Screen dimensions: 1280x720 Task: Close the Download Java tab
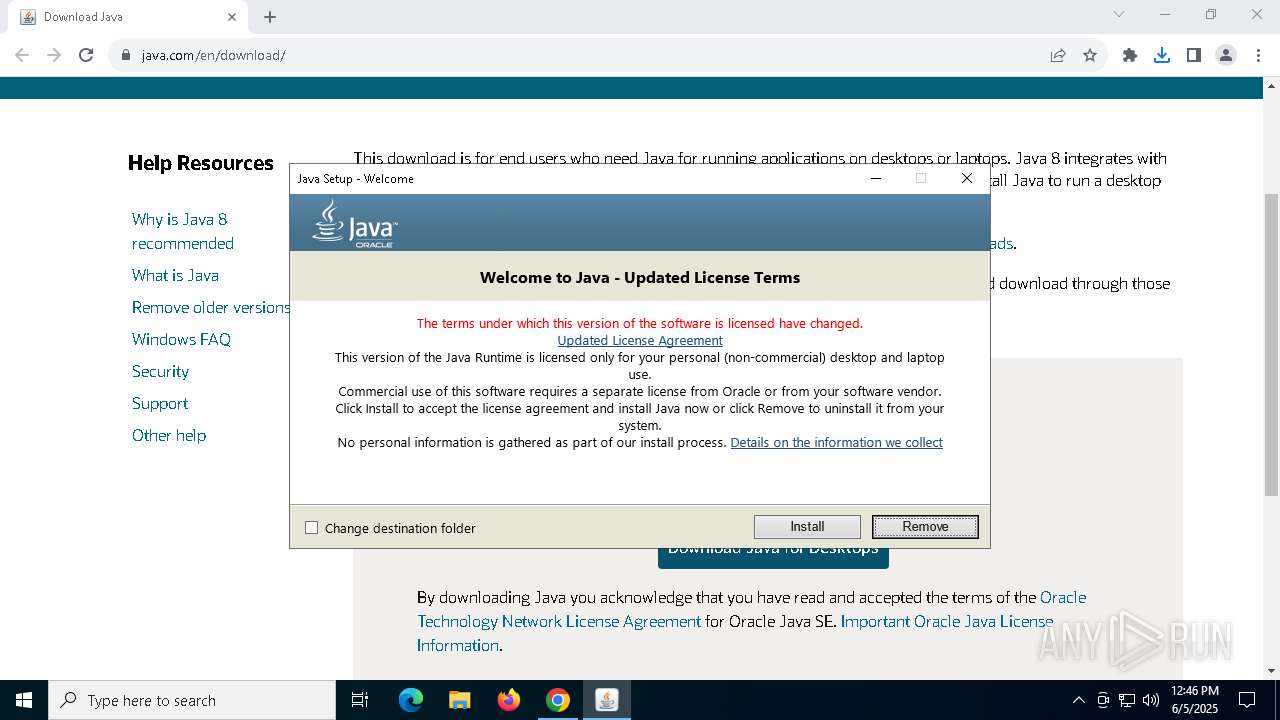click(232, 17)
